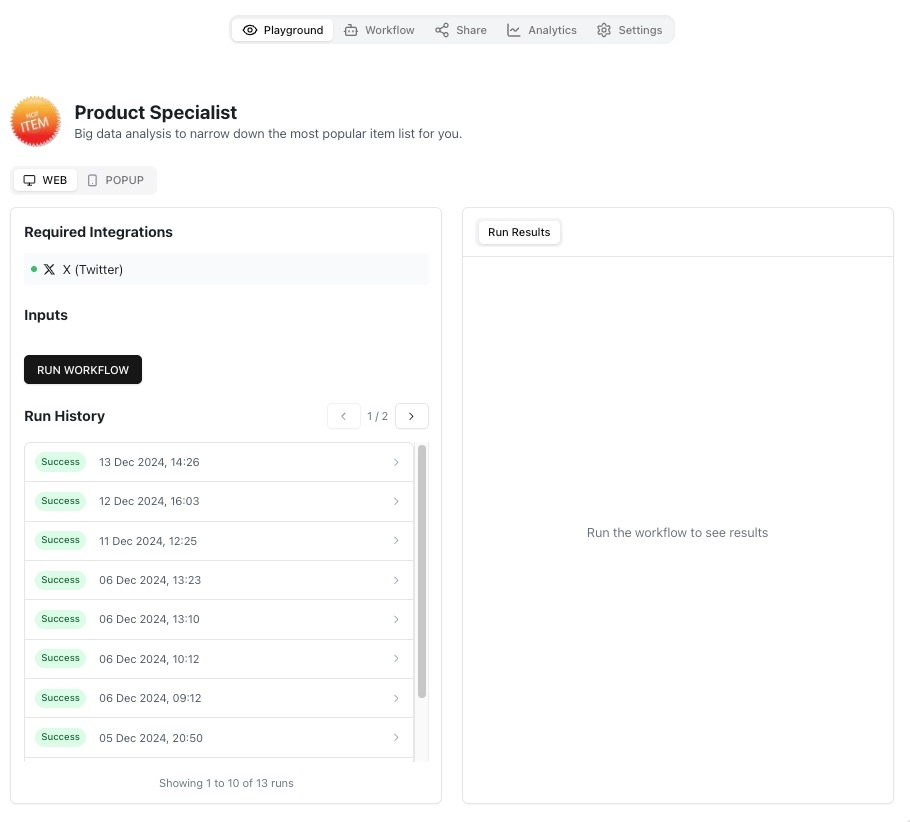This screenshot has width=910, height=822.
Task: Click the Product Specialist HOT ITEM logo
Action: [35, 122]
